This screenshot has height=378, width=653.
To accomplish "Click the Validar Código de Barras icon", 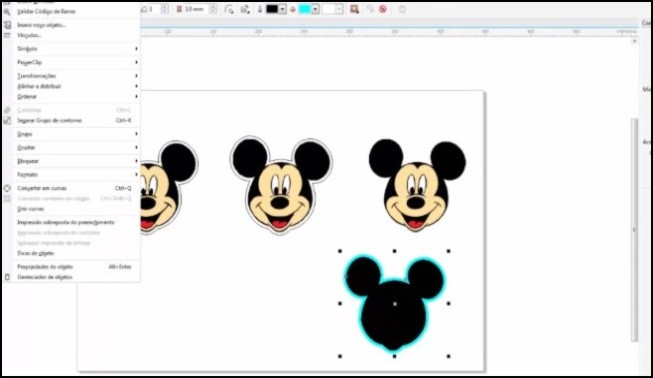I will point(7,12).
